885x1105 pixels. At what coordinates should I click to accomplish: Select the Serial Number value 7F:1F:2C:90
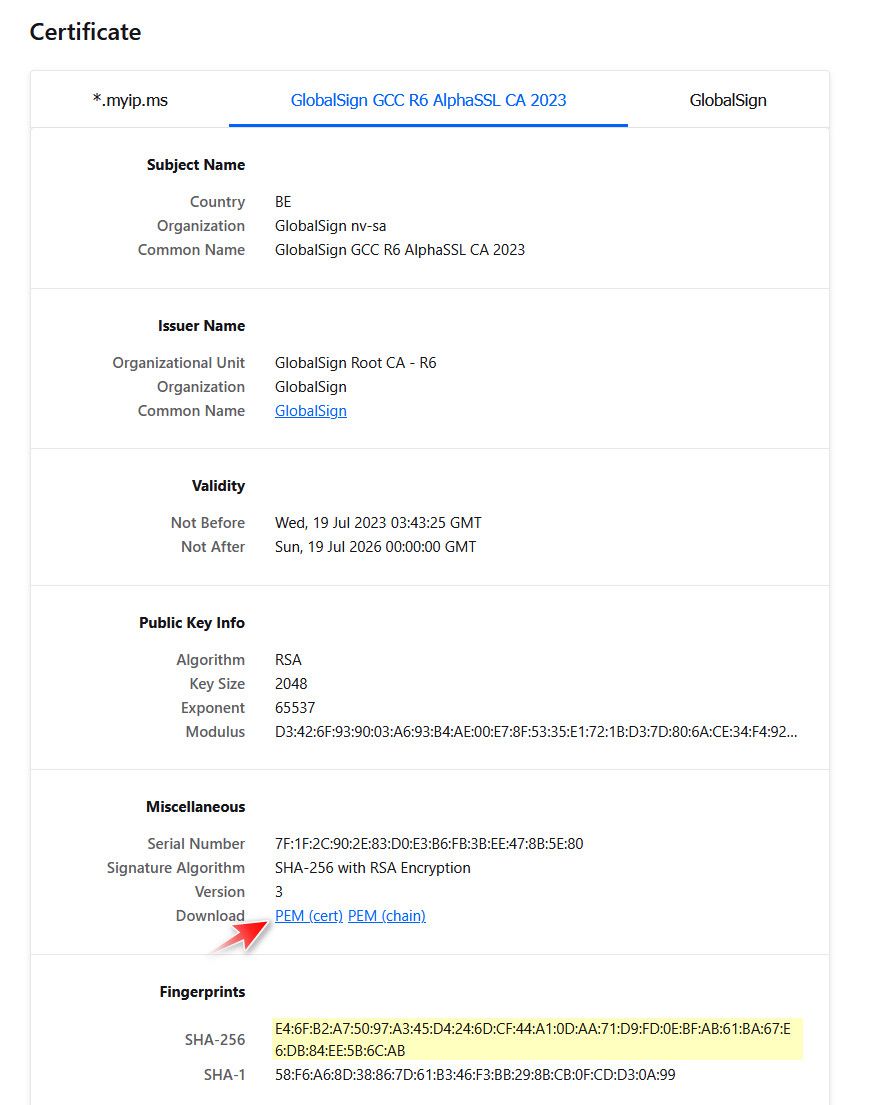429,844
